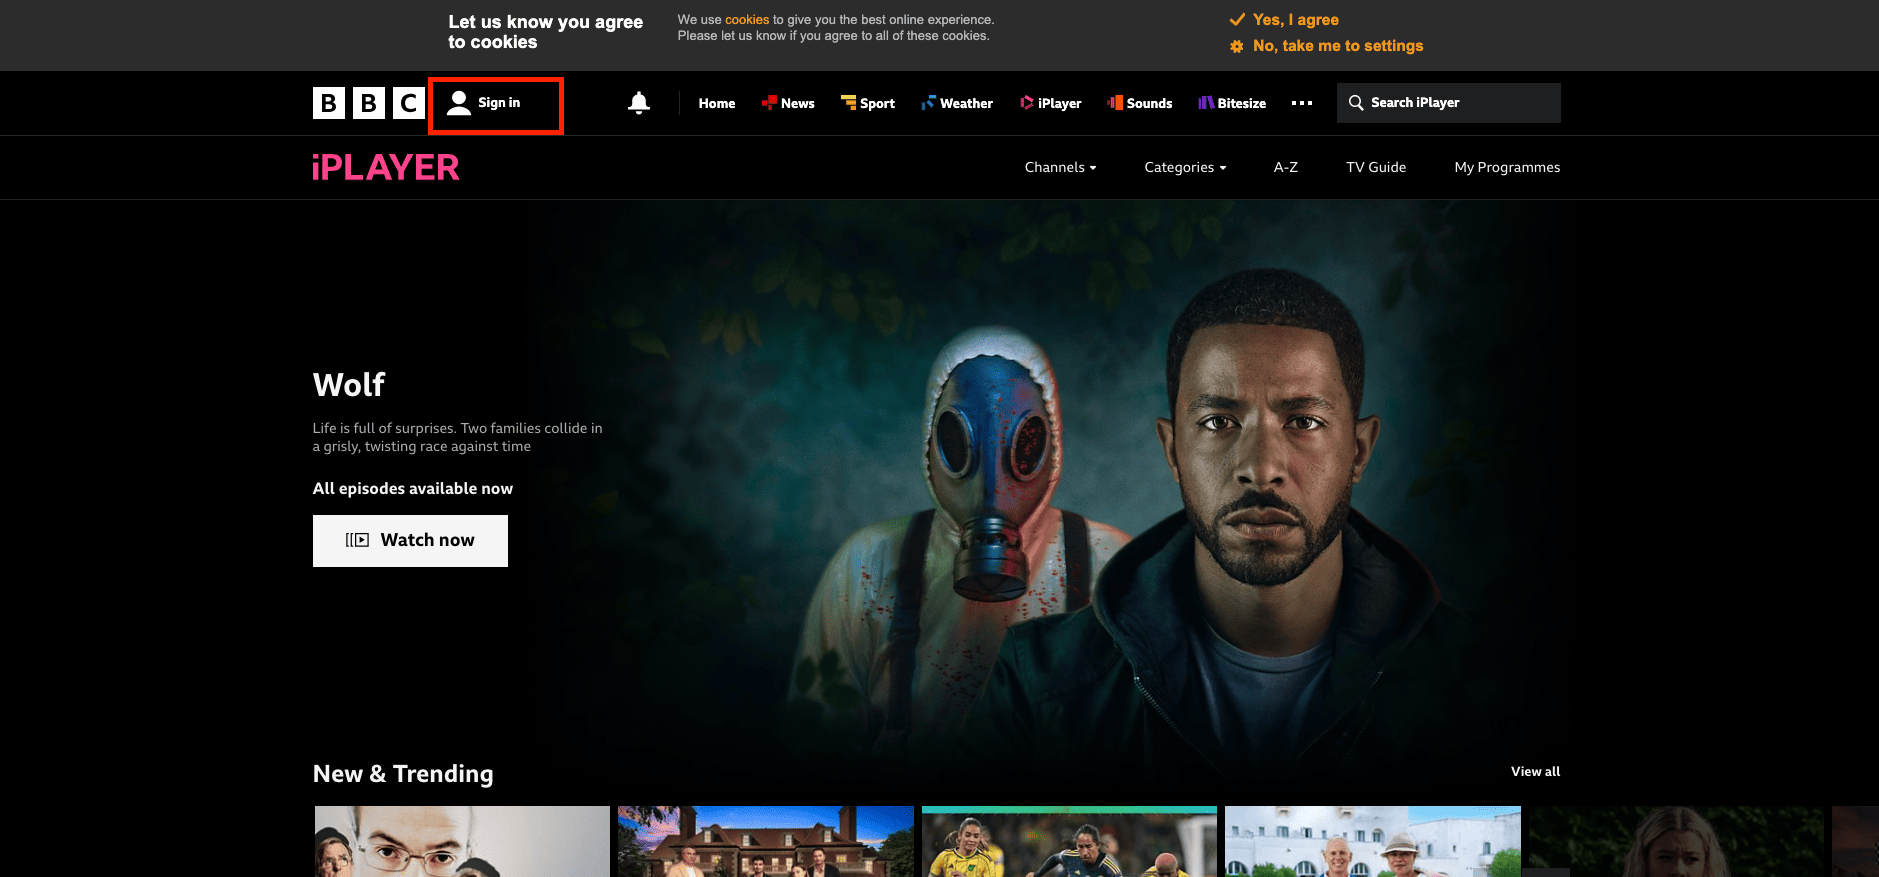The width and height of the screenshot is (1879, 877).
Task: Open the white building programme thumbnail
Action: point(1373,842)
